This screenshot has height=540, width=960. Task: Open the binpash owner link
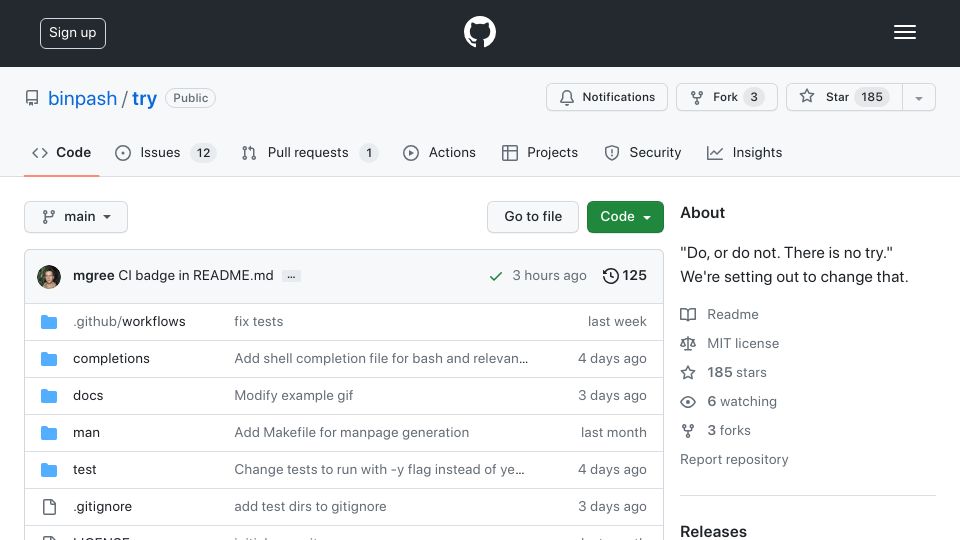tap(82, 99)
